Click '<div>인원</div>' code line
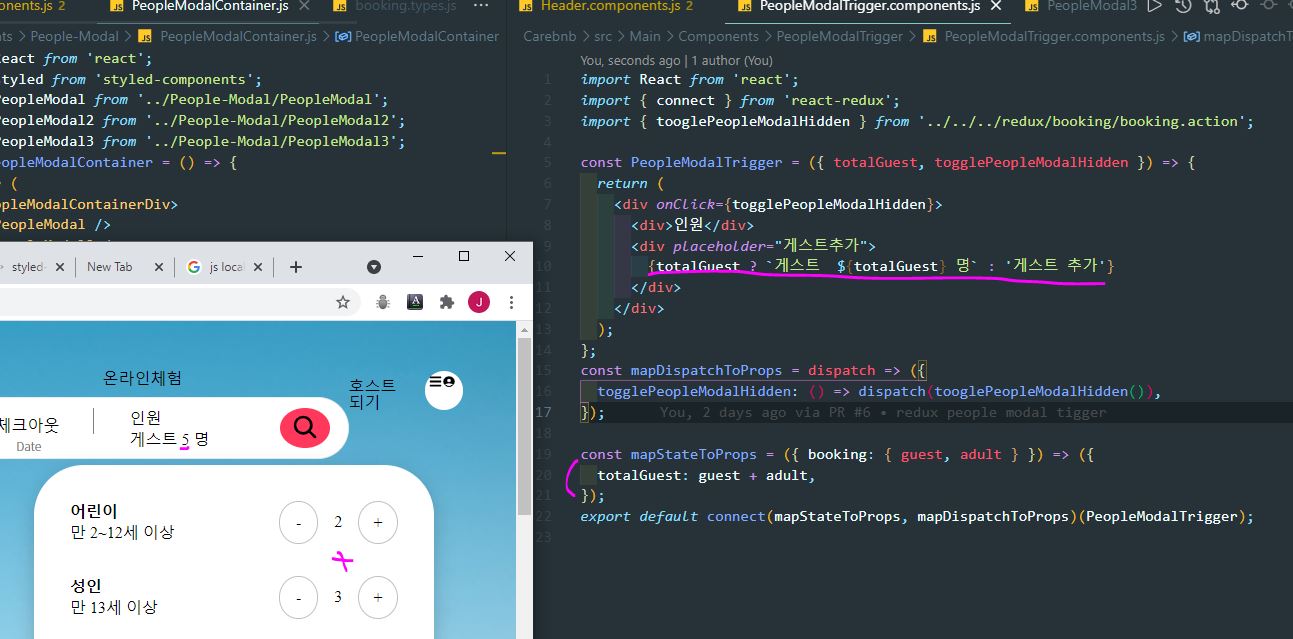1293x639 pixels. pyautogui.click(x=692, y=224)
